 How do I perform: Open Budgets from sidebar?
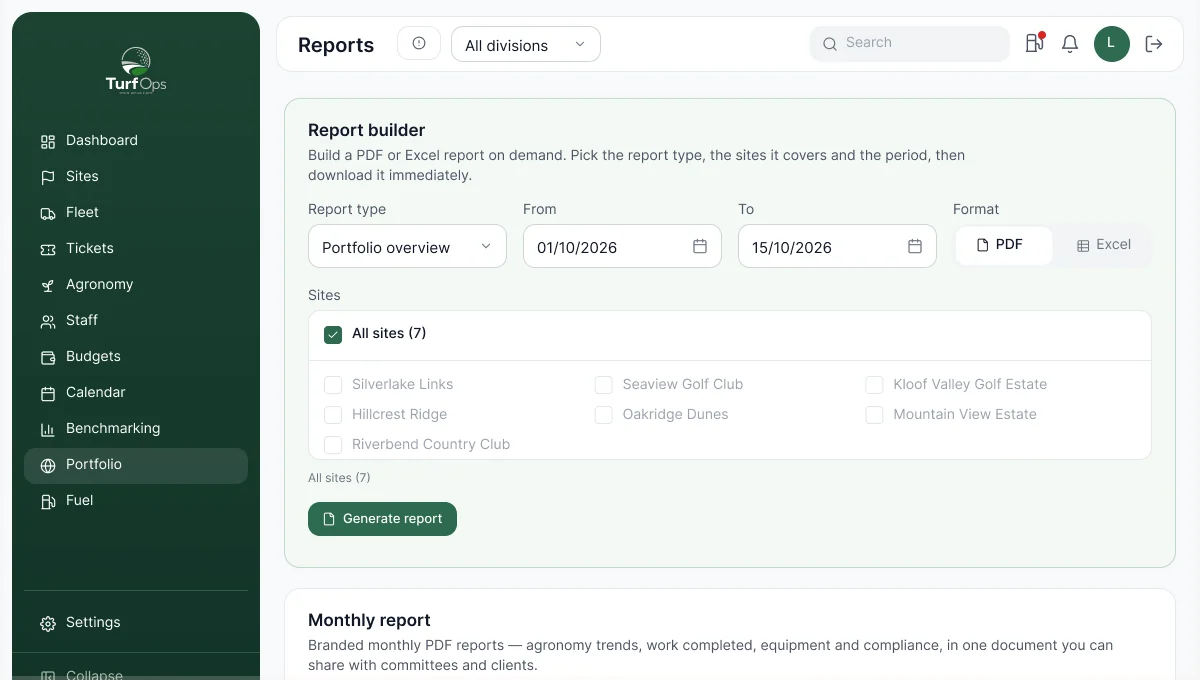(136, 357)
